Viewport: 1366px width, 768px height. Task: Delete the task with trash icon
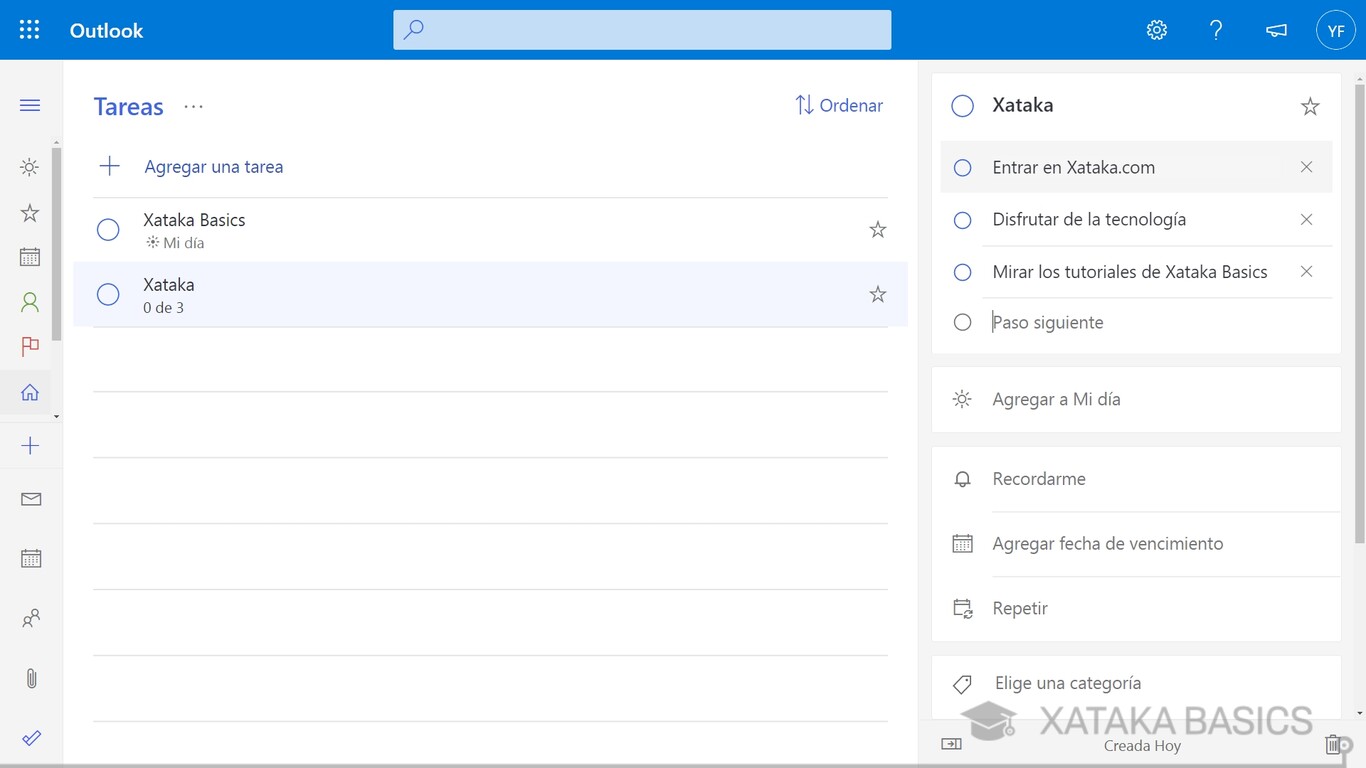pos(1333,744)
